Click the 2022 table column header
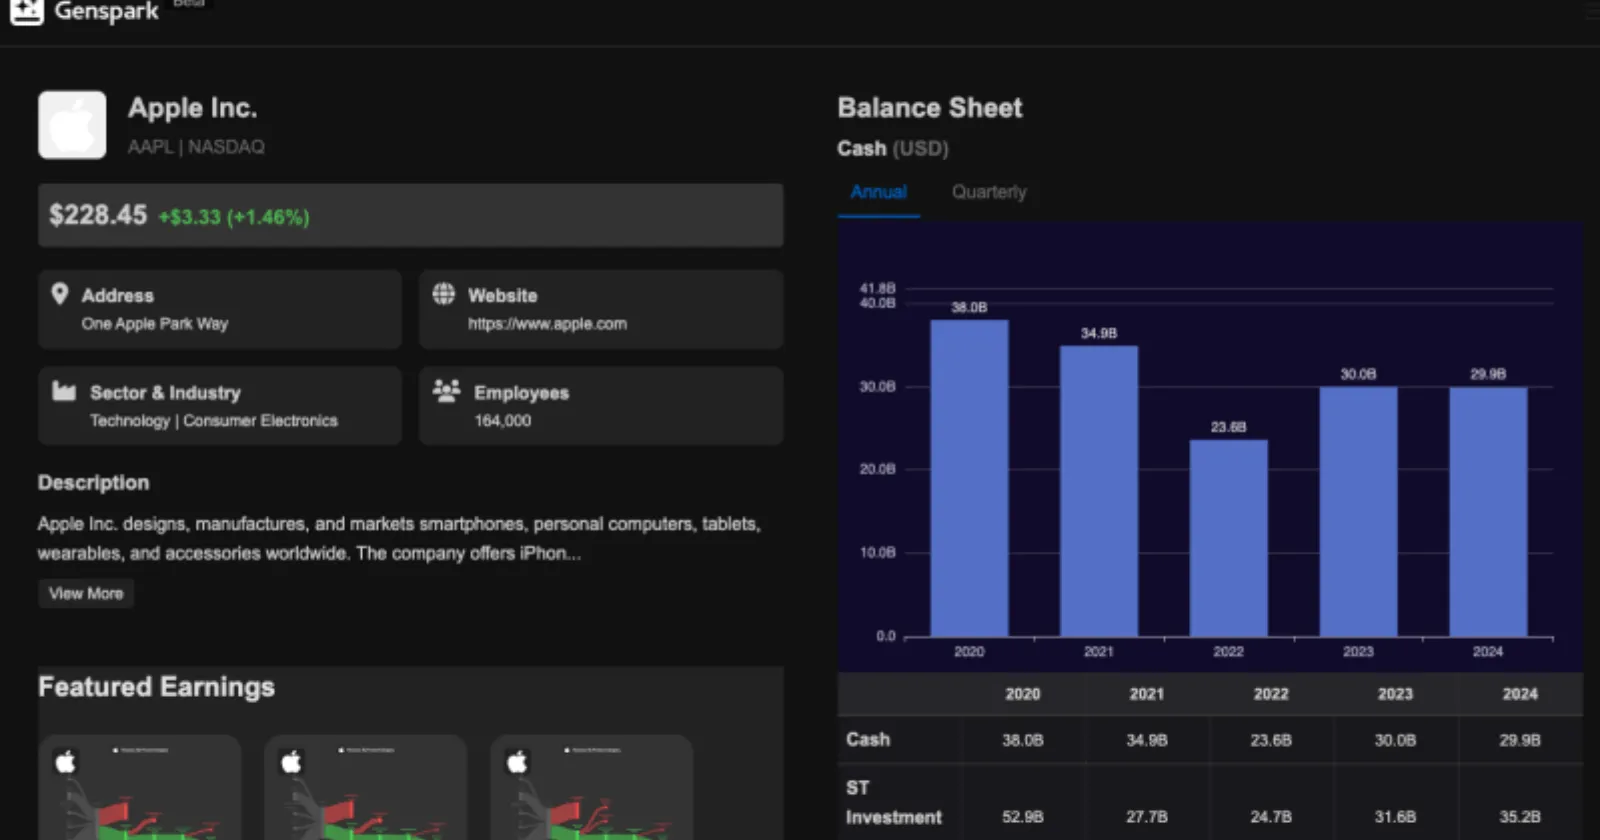Viewport: 1600px width, 840px height. coord(1271,694)
